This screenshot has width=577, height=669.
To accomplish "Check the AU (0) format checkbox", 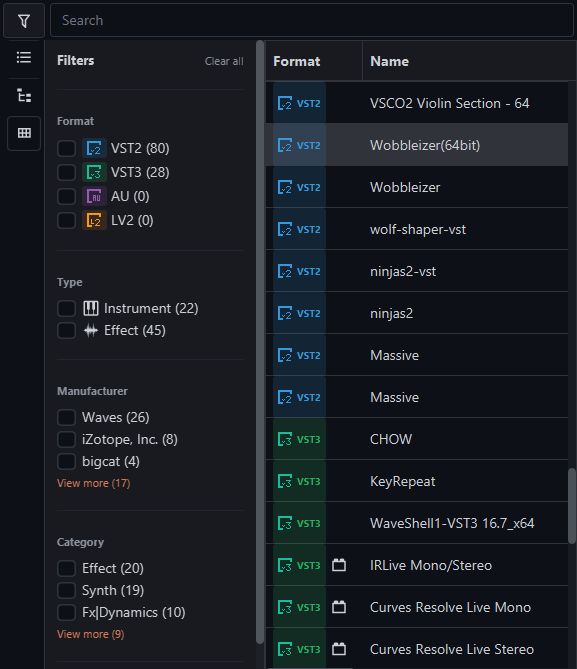I will coord(67,196).
